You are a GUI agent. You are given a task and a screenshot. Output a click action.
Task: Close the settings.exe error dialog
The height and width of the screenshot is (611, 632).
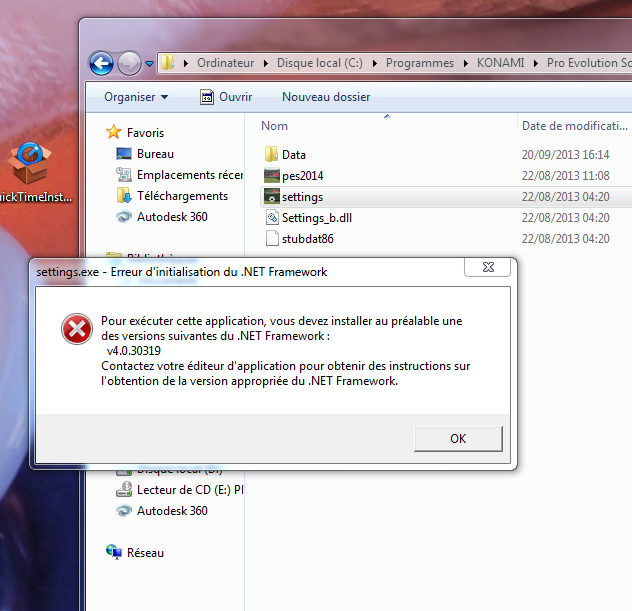click(488, 267)
